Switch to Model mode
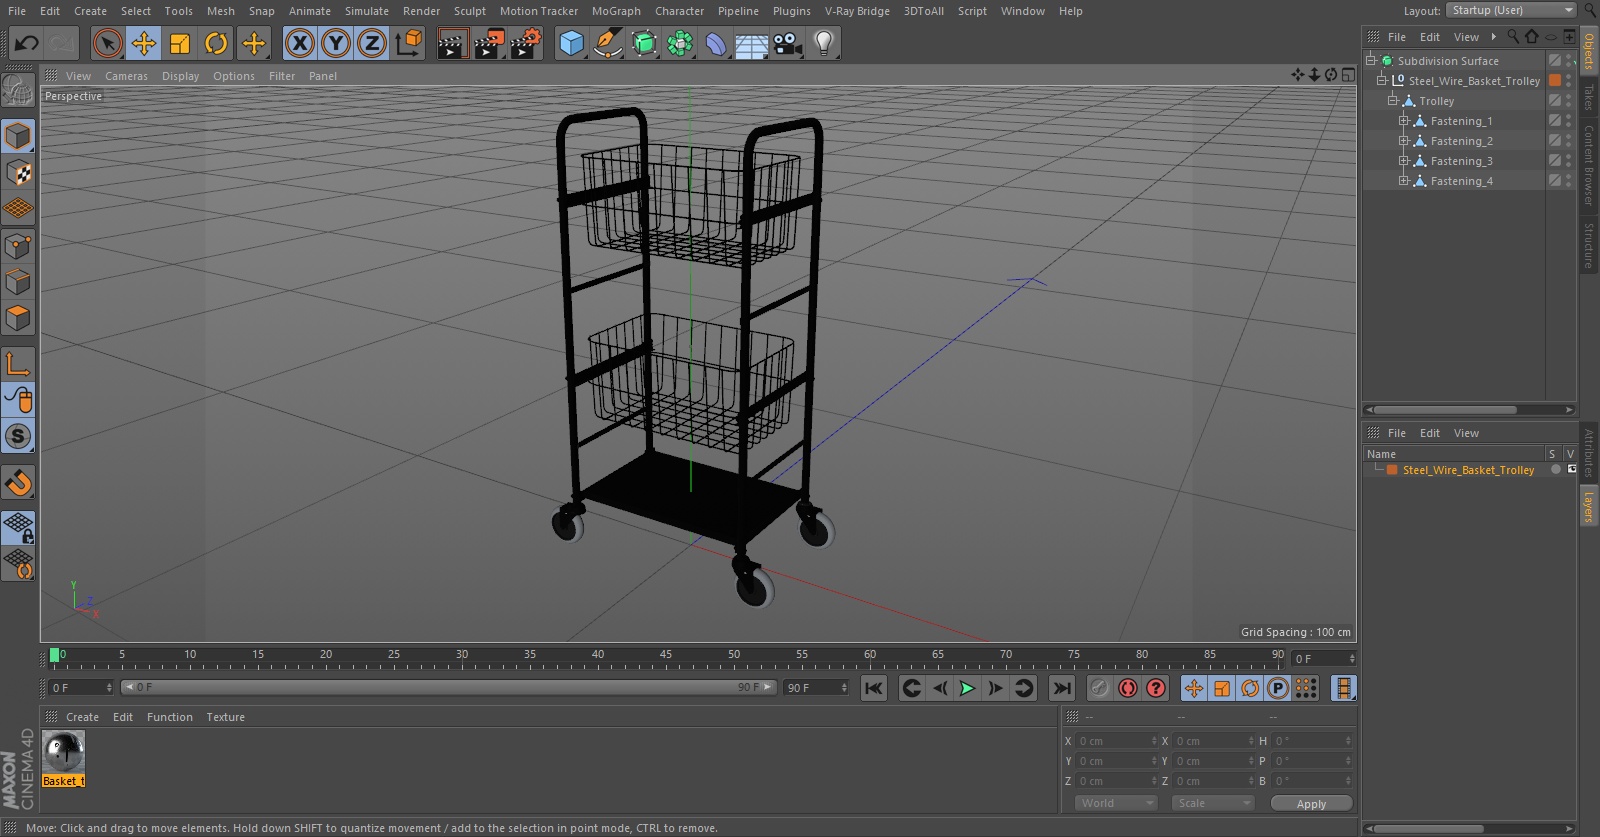 coord(18,136)
